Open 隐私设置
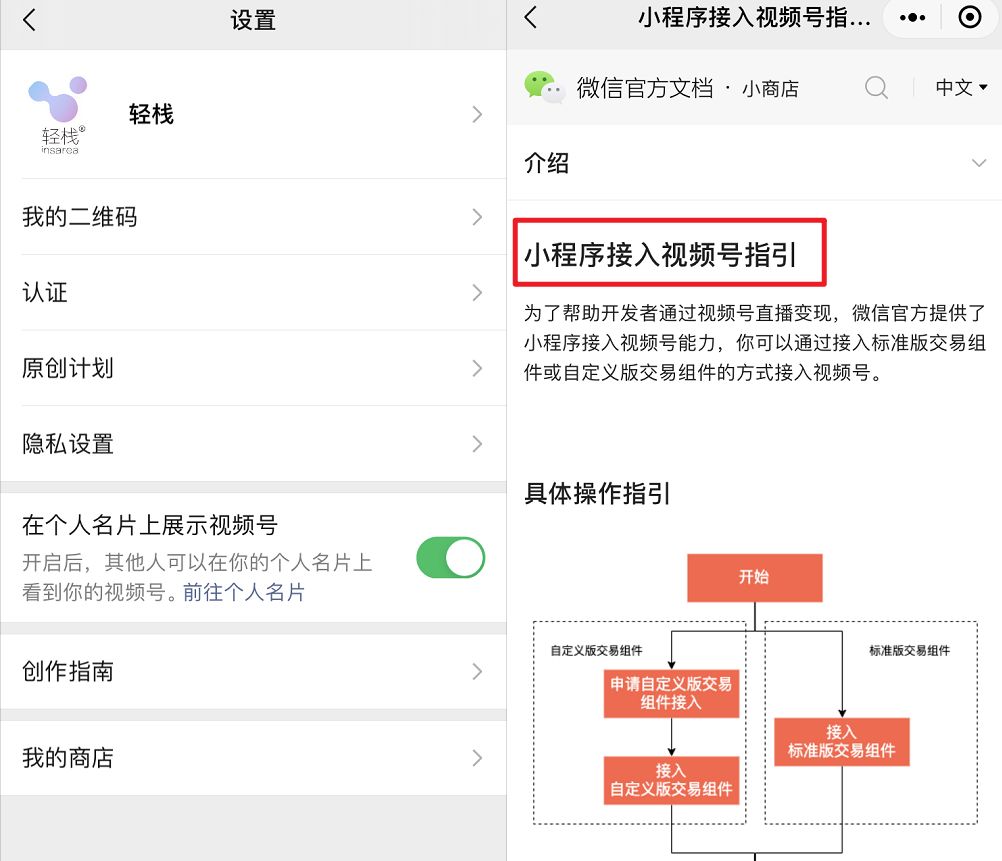This screenshot has height=861, width=1002. (253, 444)
